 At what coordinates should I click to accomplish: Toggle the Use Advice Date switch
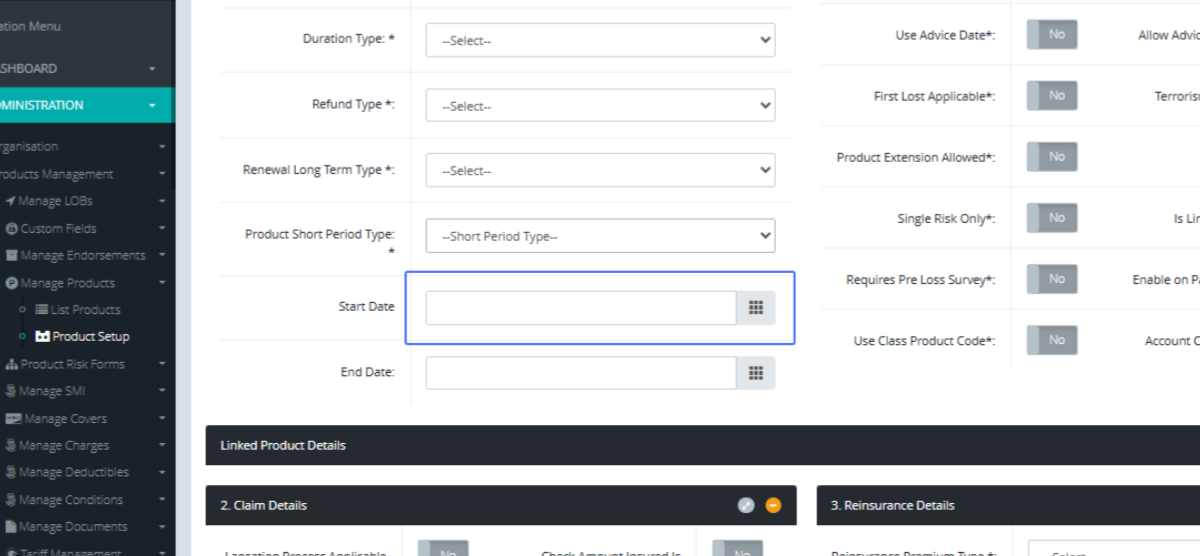(x=1051, y=35)
